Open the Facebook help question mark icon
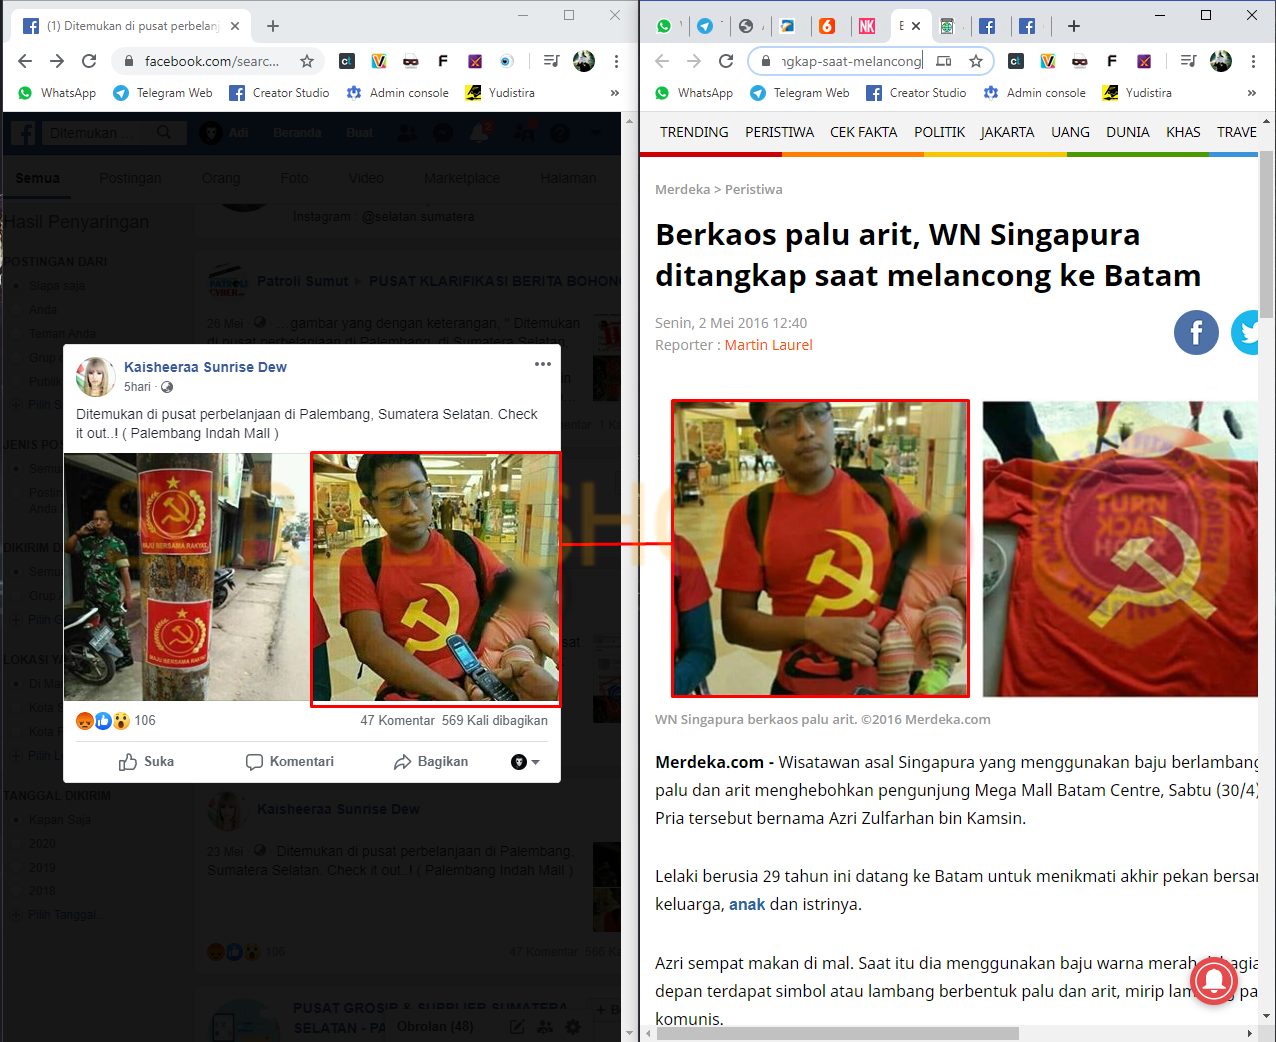The width and height of the screenshot is (1276, 1042). 560,133
